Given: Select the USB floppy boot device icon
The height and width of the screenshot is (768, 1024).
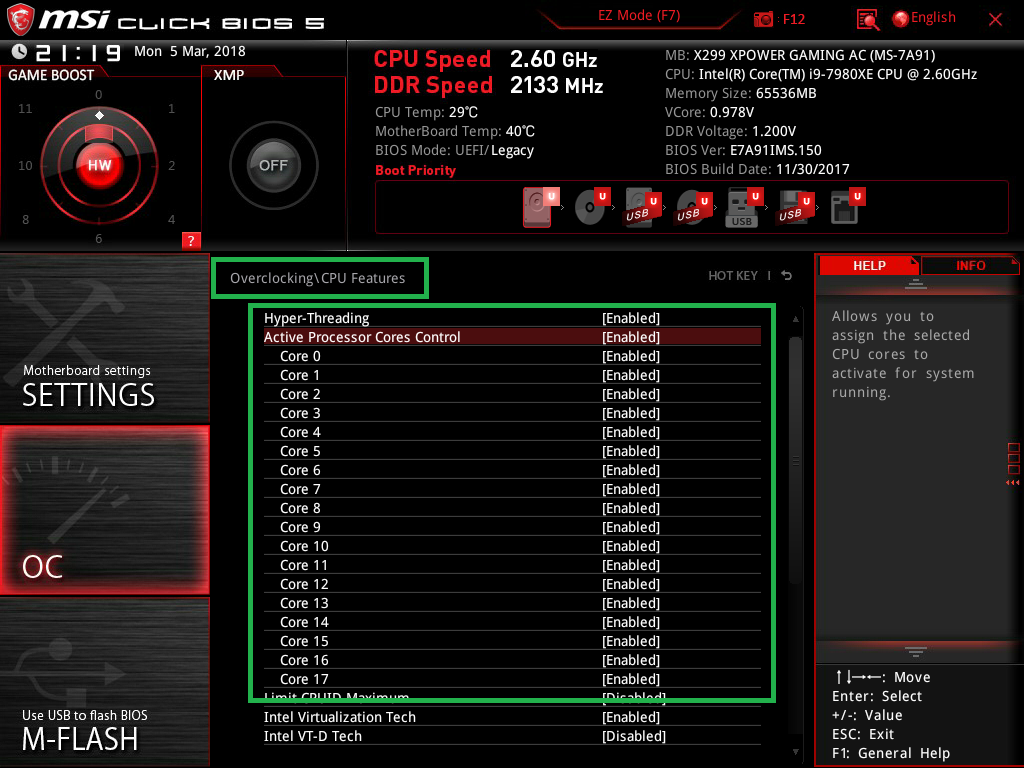Looking at the screenshot, I should pos(795,208).
